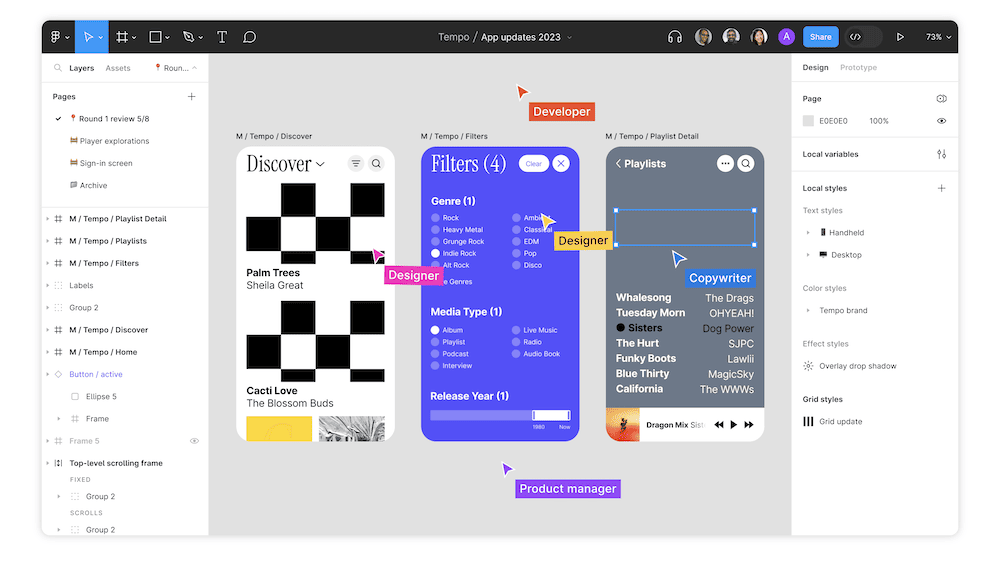Toggle Dev Mode code icon
The image size is (1000, 570).
855,37
